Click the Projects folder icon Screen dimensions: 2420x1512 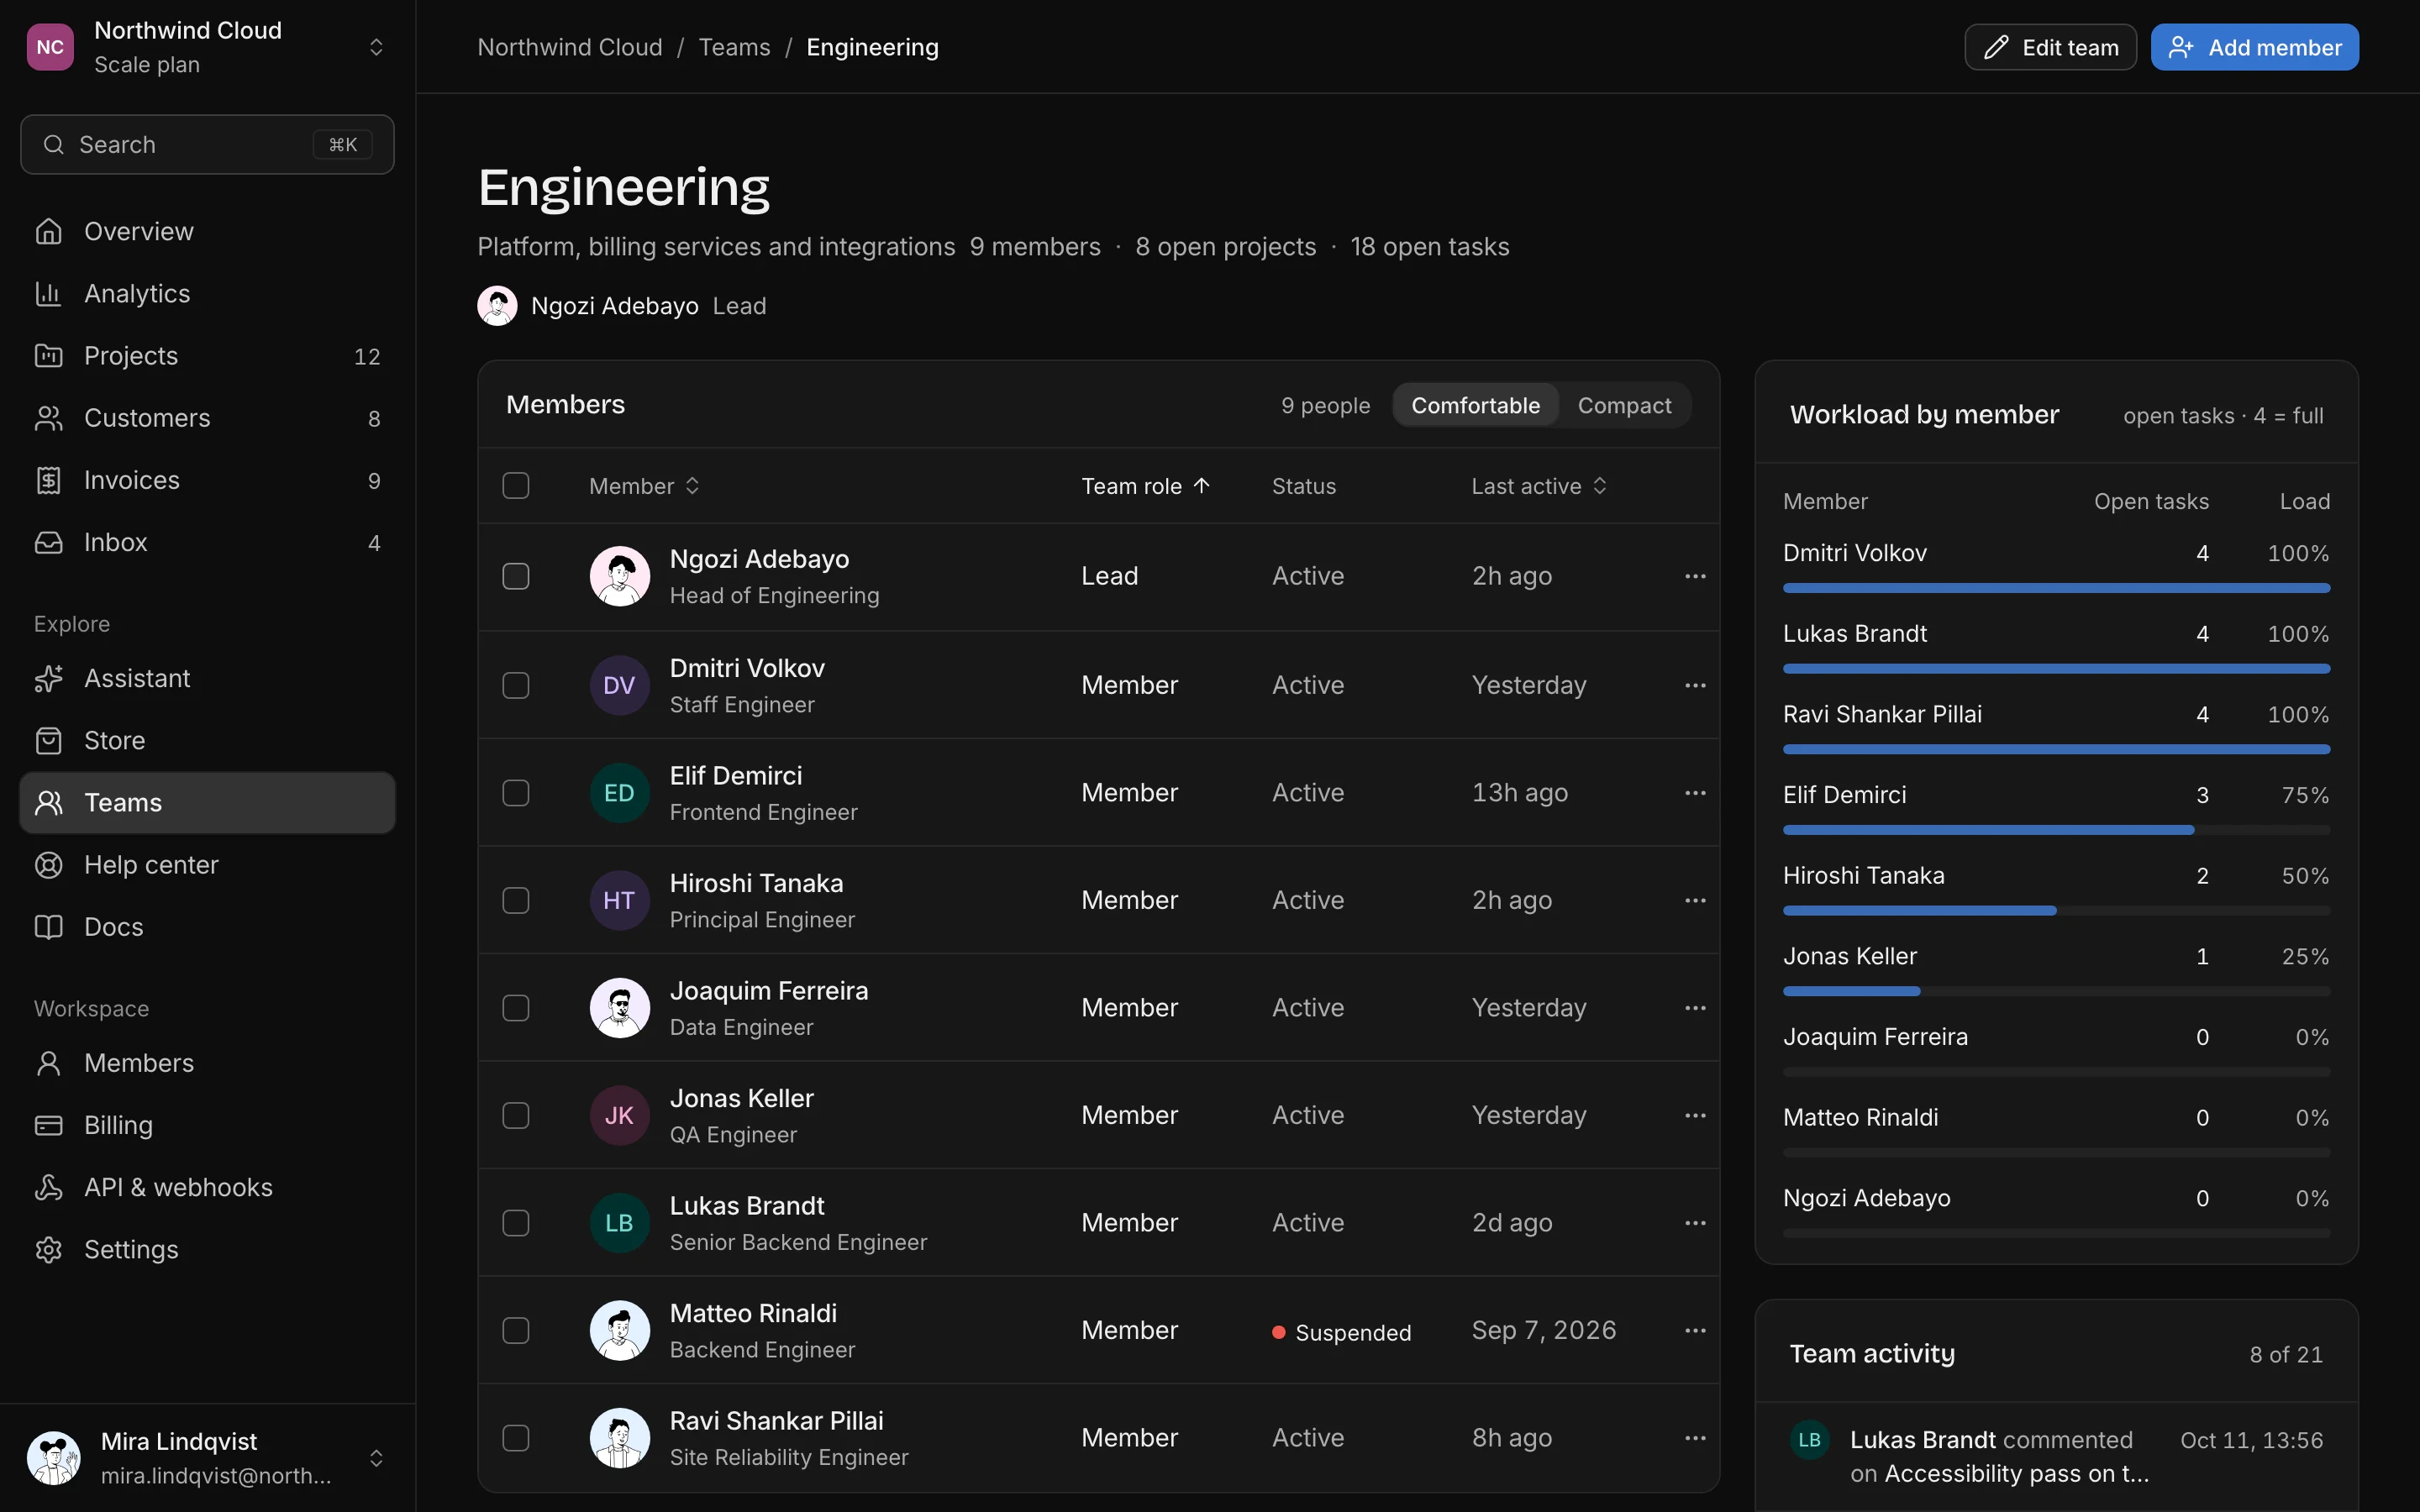pyautogui.click(x=48, y=355)
